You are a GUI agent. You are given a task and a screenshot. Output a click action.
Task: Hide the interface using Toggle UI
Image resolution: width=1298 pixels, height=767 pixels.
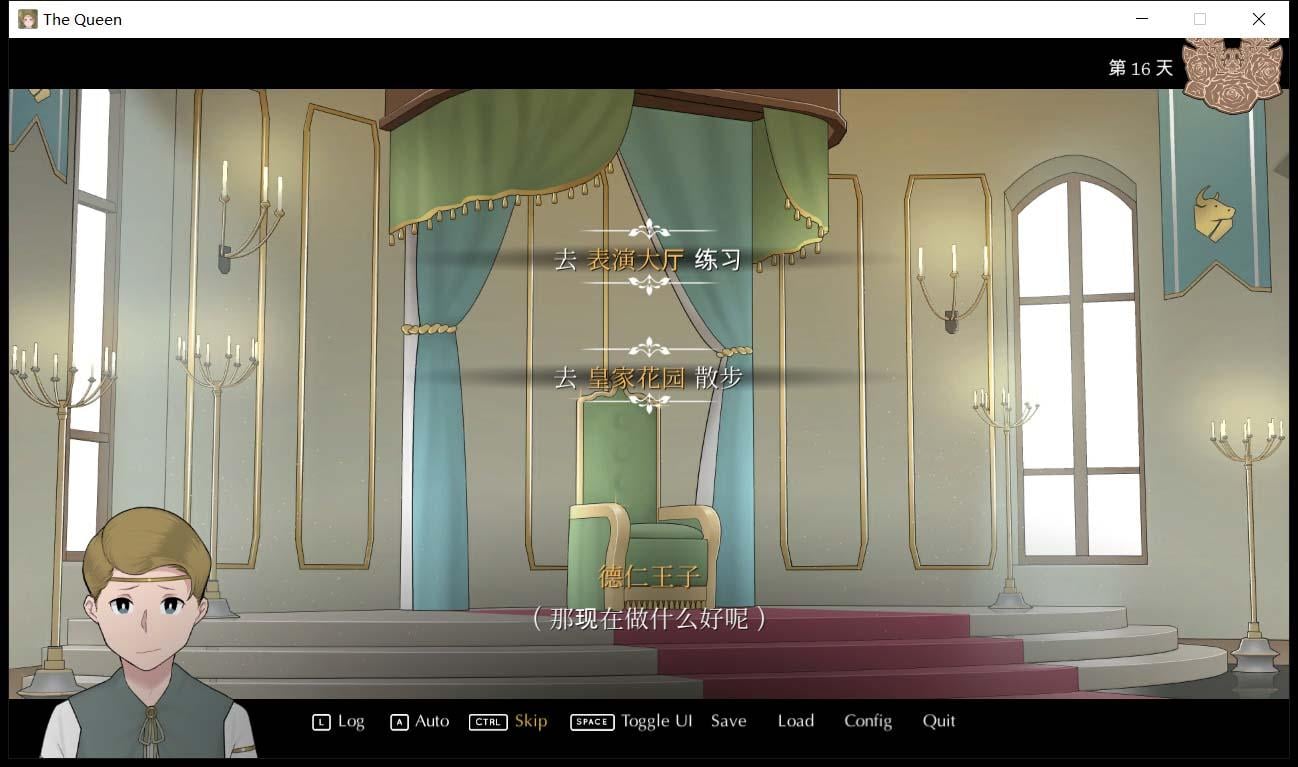(x=656, y=720)
